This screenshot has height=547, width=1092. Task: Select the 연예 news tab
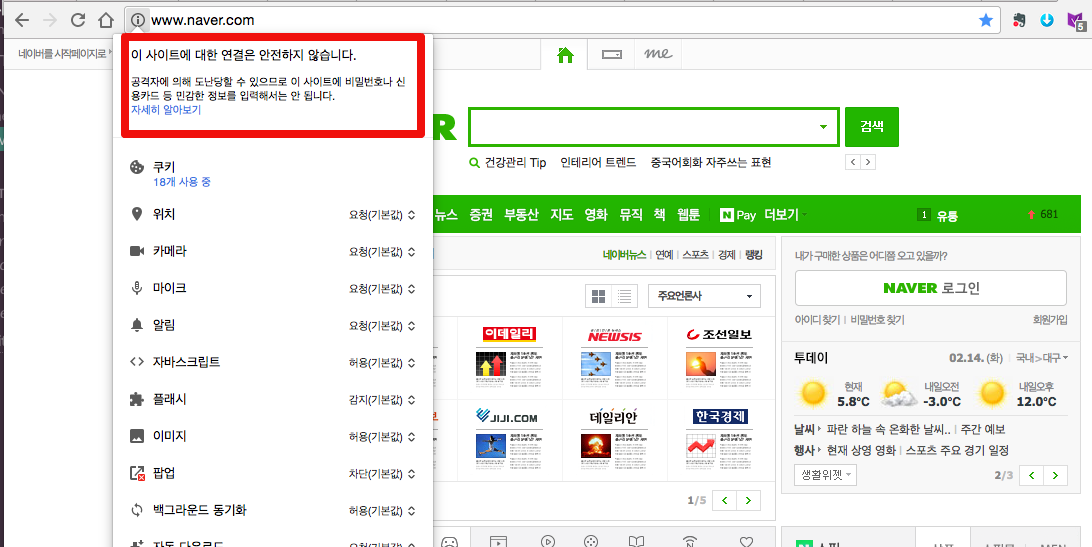tap(664, 255)
